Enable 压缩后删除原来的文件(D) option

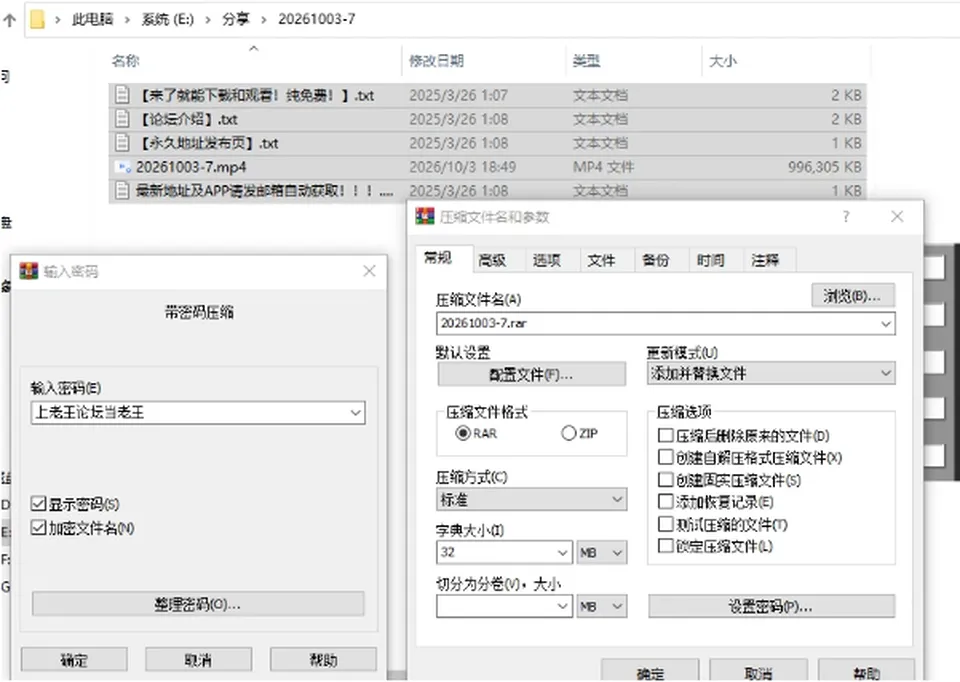[x=666, y=435]
